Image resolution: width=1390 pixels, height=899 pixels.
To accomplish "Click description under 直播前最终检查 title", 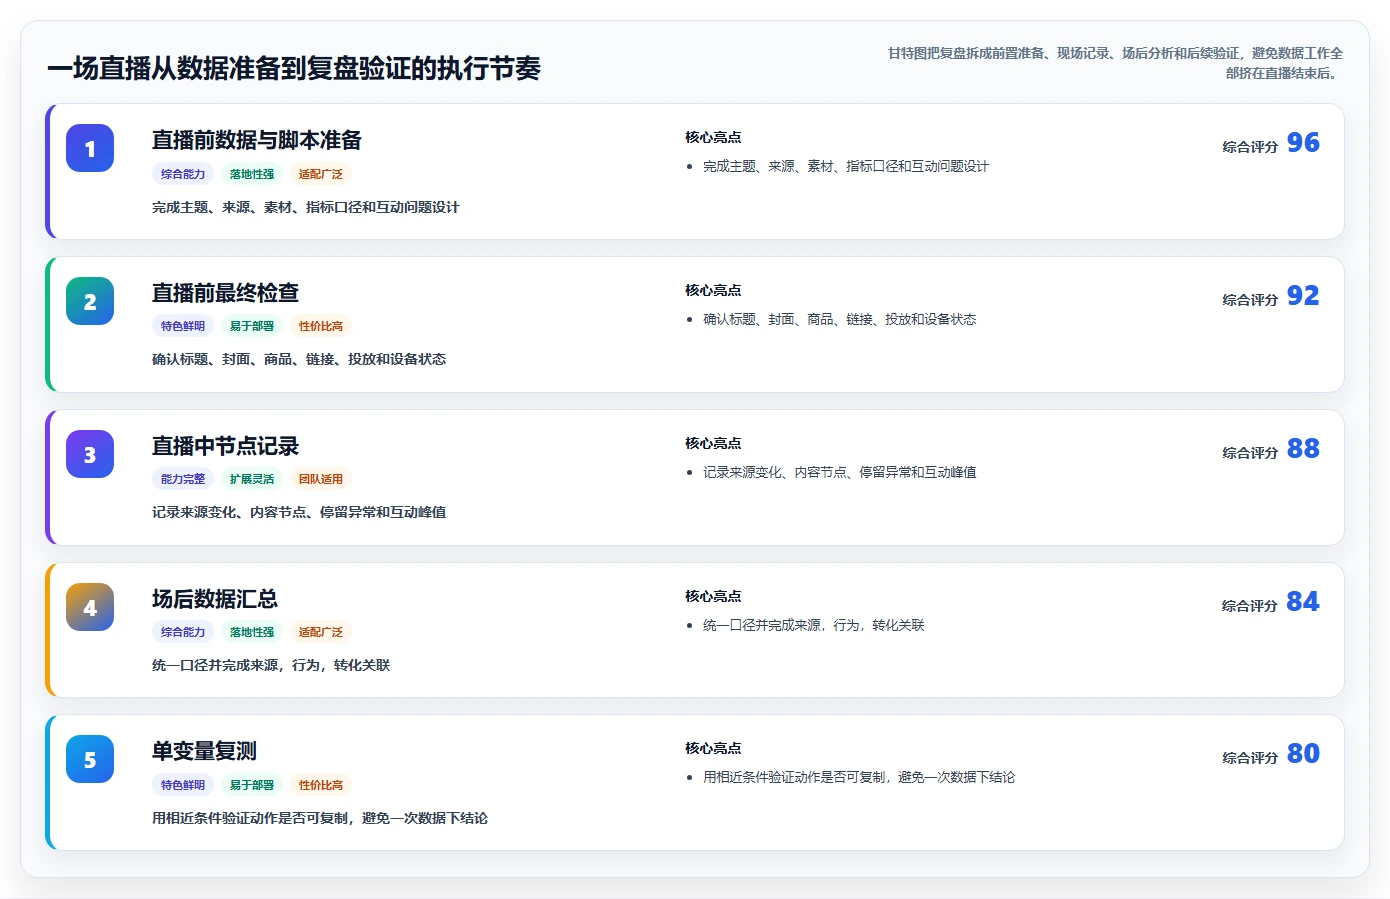I will (x=299, y=359).
